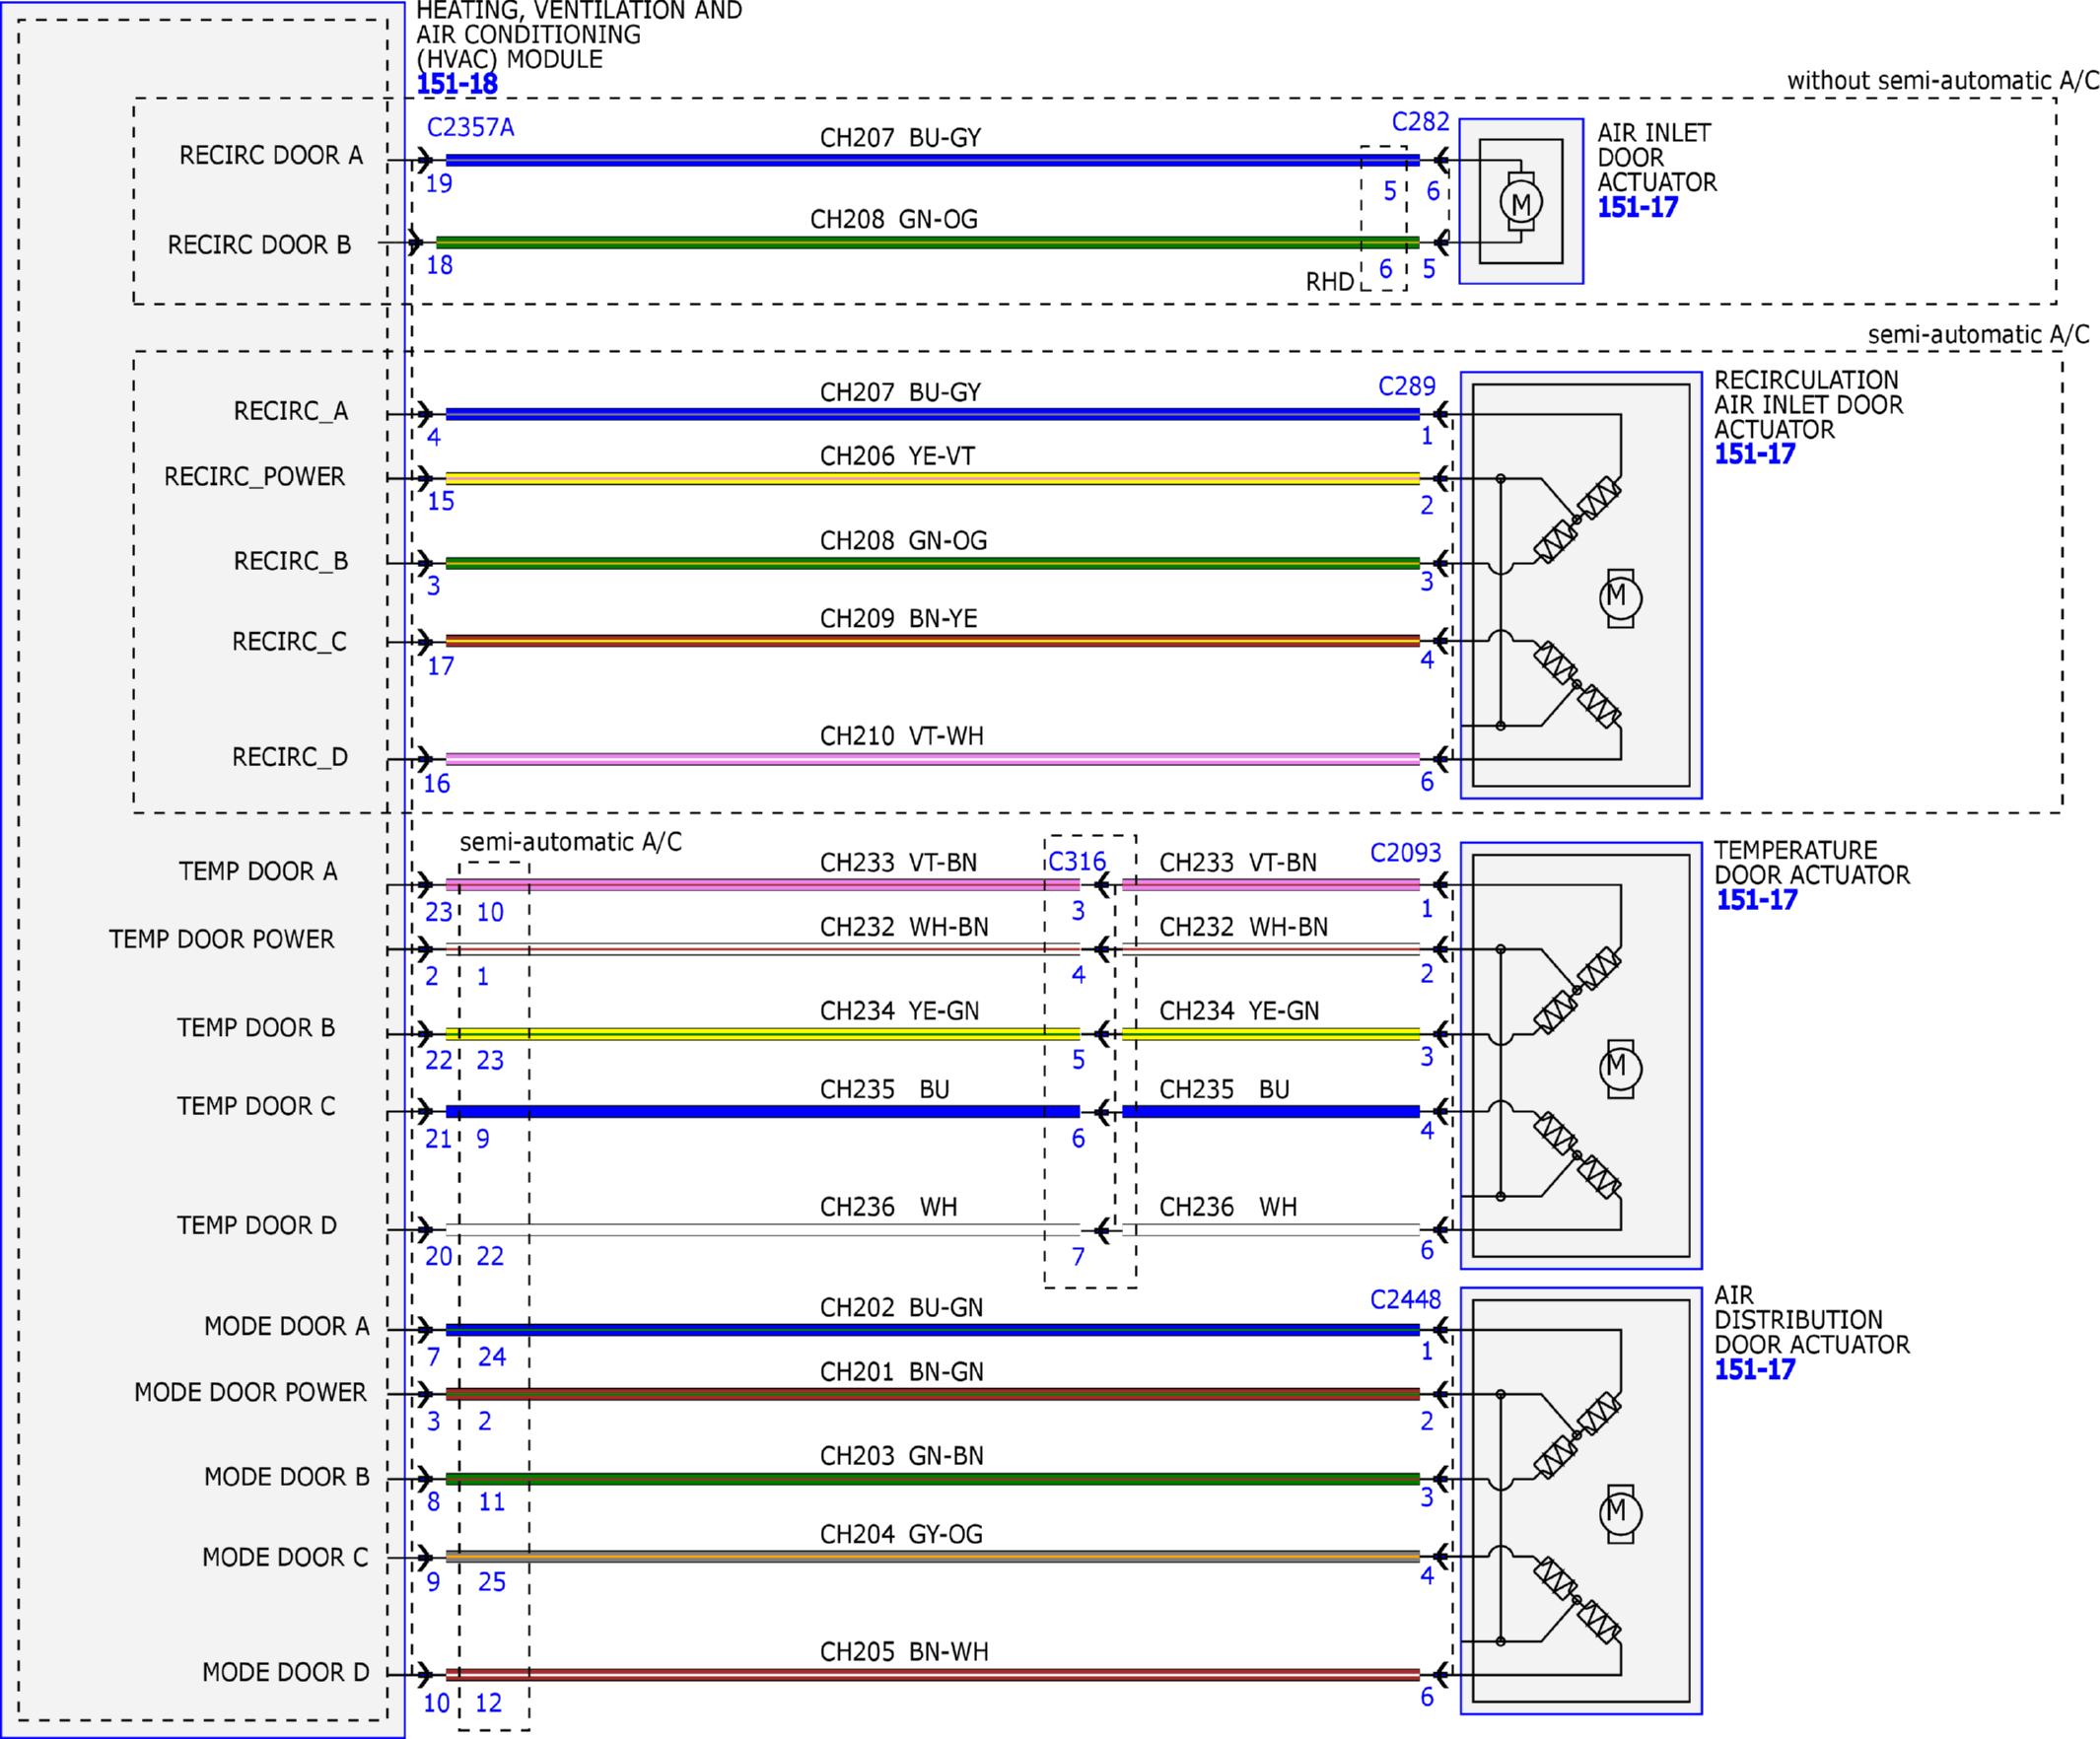Viewport: 2100px width, 1739px height.
Task: Open the HVAC module 151-18 link
Action: (456, 84)
